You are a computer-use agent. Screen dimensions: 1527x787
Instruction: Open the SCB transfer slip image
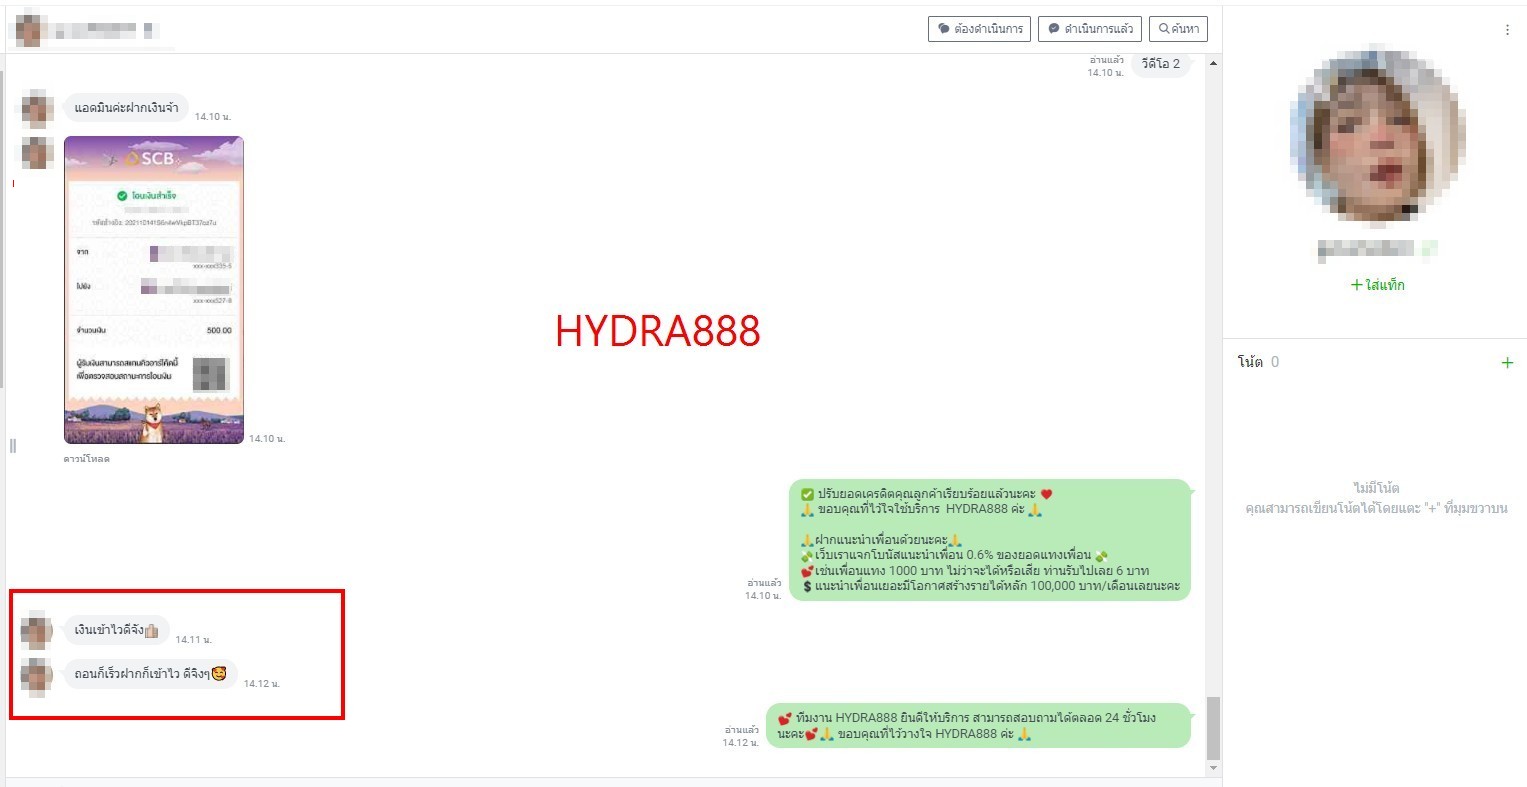[x=154, y=290]
